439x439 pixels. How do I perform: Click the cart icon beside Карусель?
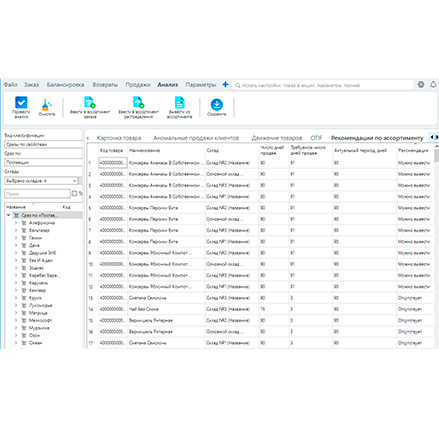[x=24, y=283]
